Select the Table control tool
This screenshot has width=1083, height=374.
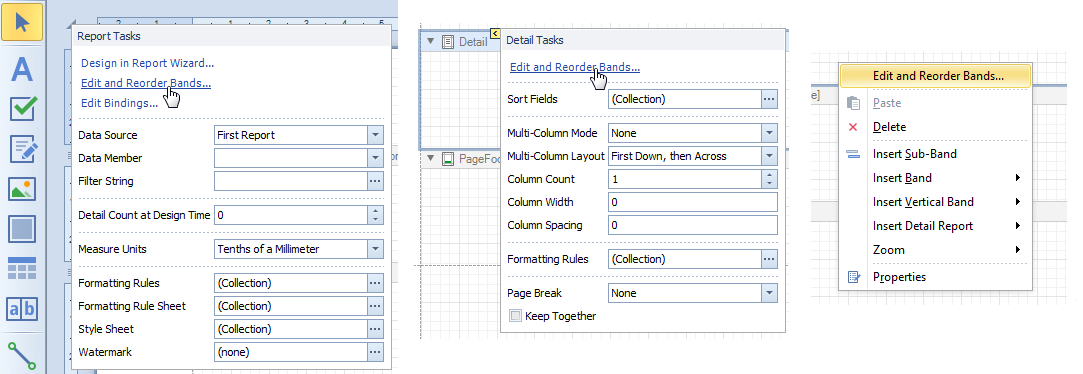click(22, 268)
